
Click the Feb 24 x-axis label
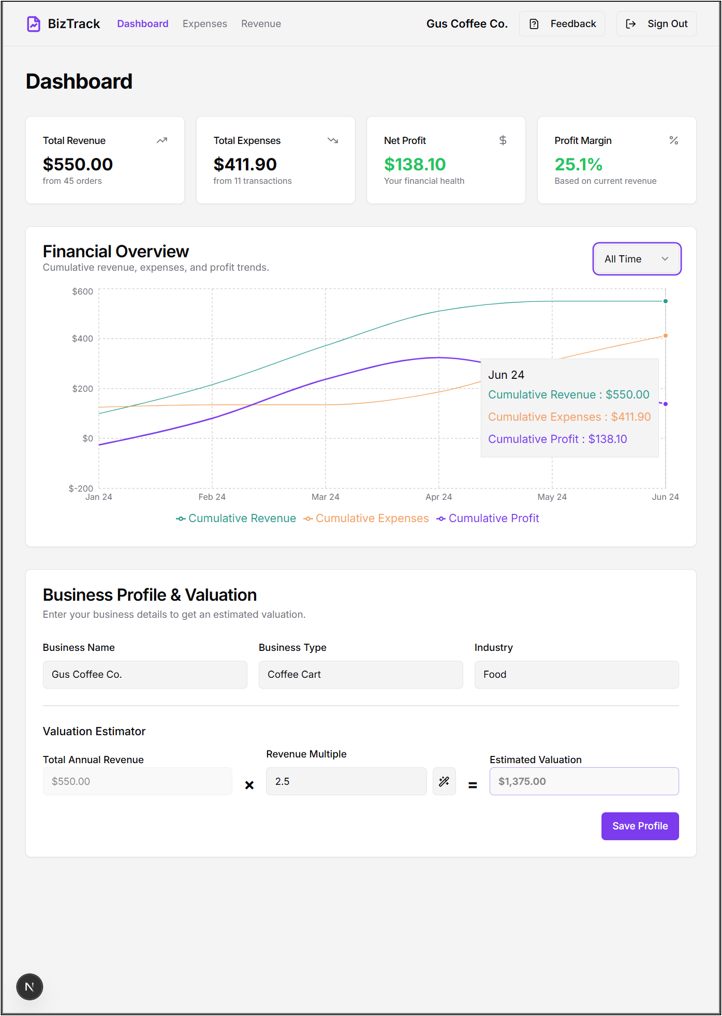coord(212,498)
